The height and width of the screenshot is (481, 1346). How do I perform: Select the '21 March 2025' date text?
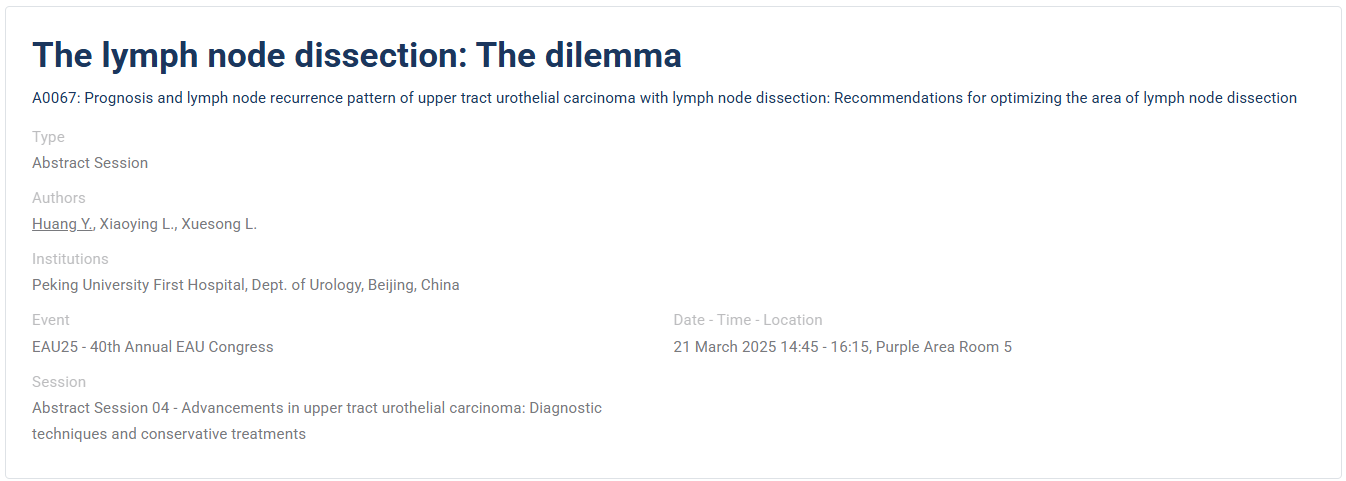pyautogui.click(x=721, y=347)
